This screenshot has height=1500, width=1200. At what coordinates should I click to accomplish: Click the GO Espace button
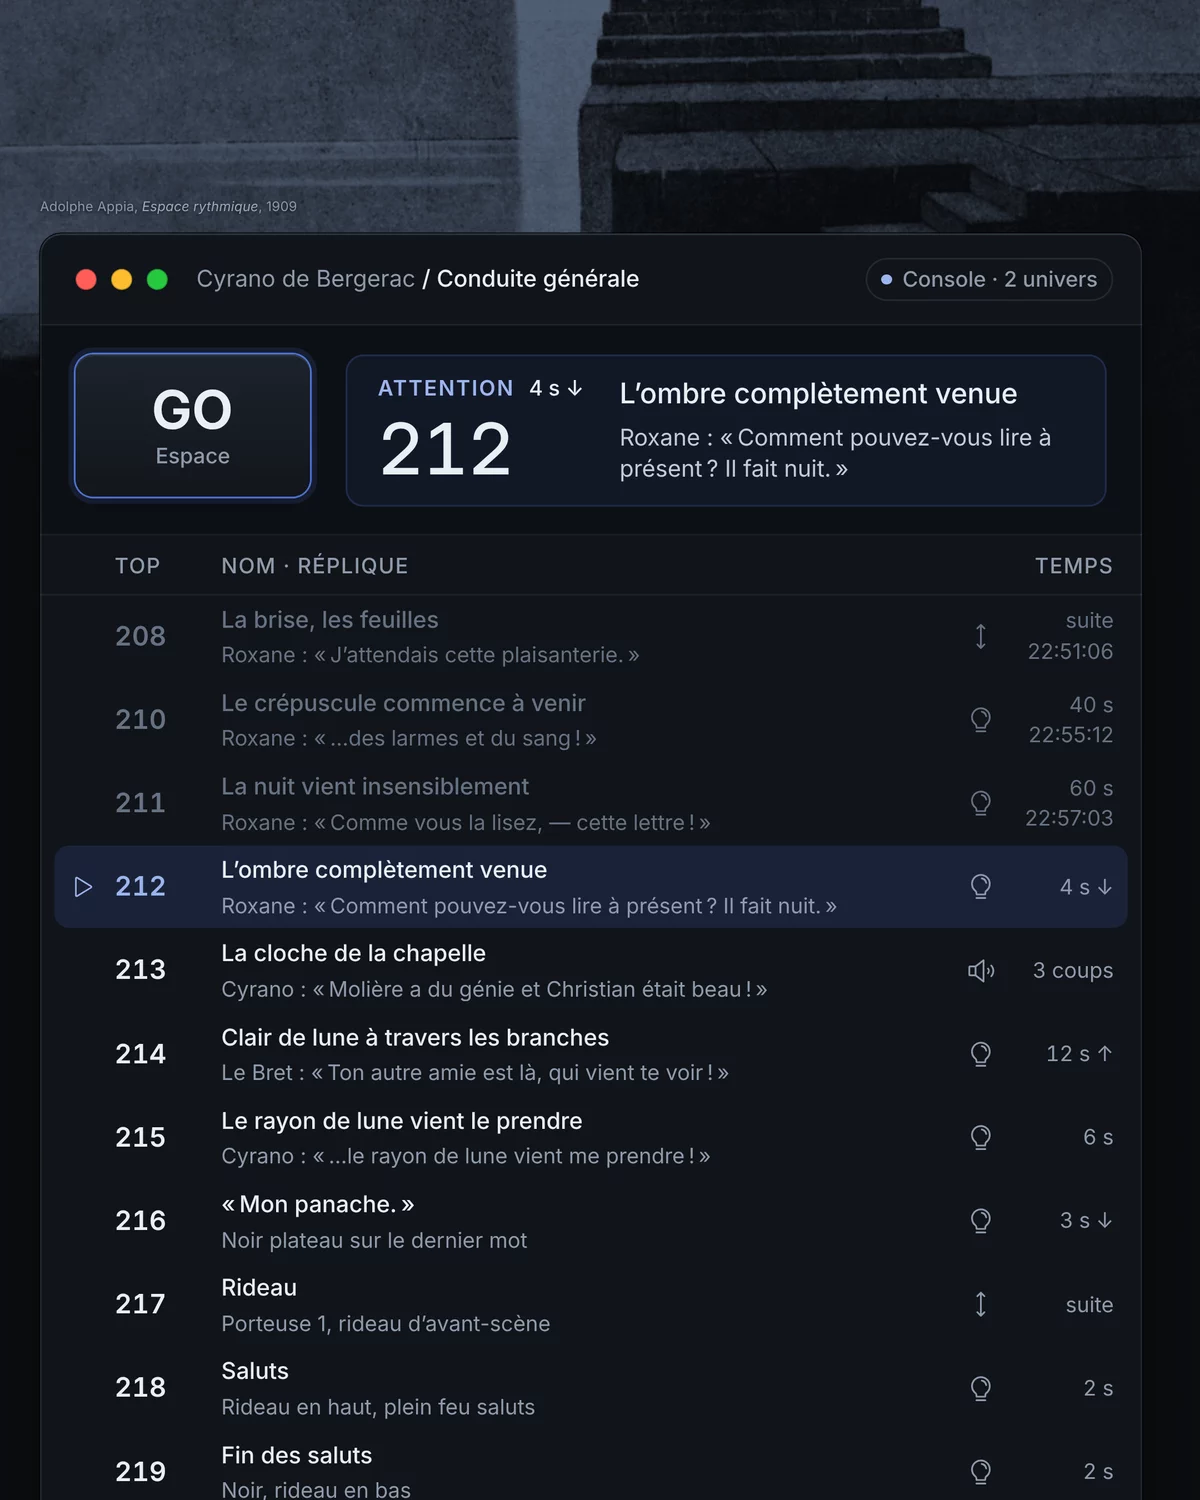[x=193, y=426]
